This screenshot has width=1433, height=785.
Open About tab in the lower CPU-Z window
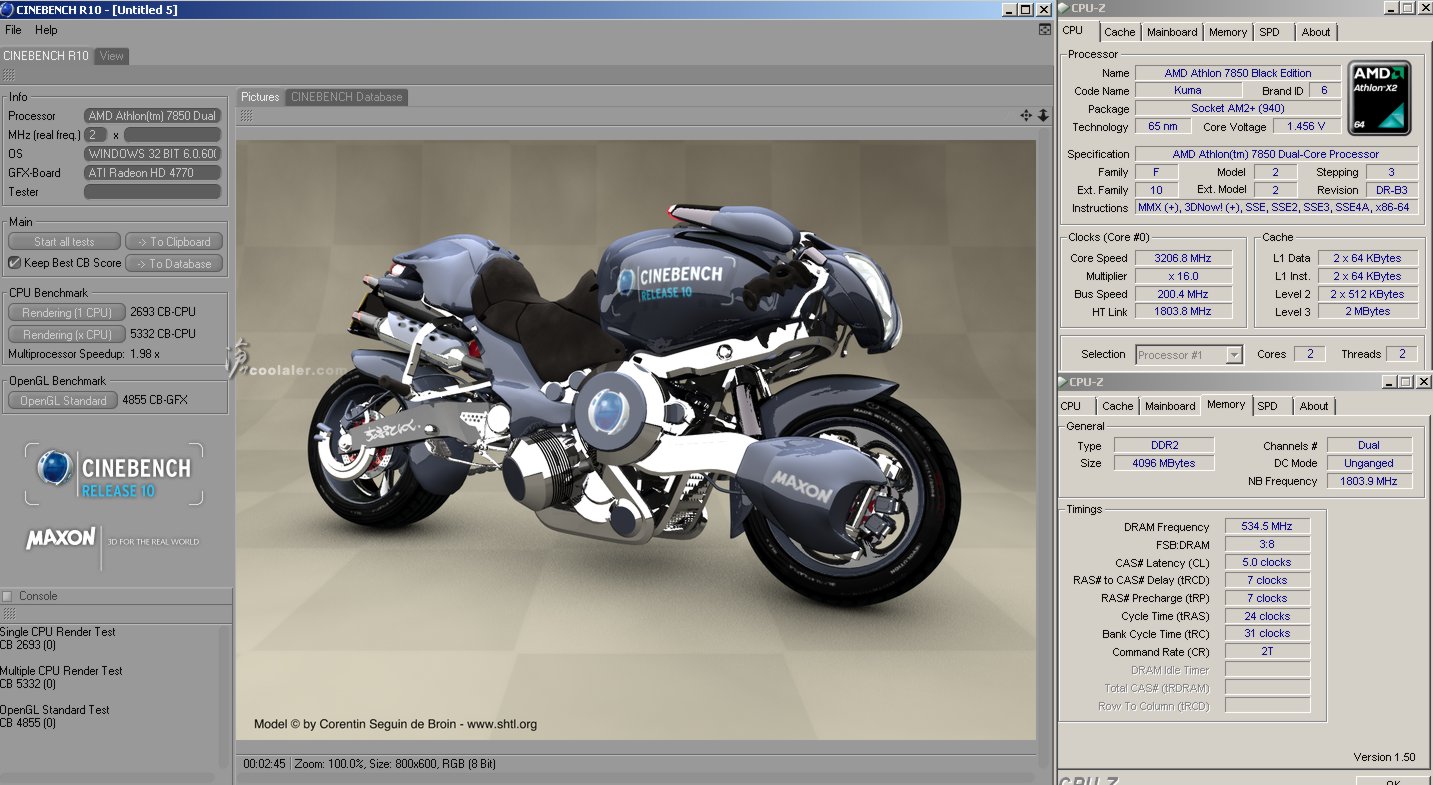point(1314,406)
